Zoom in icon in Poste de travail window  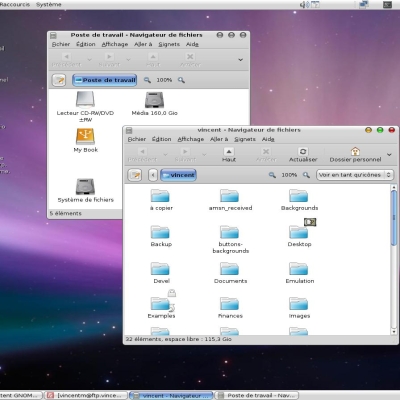tap(181, 80)
